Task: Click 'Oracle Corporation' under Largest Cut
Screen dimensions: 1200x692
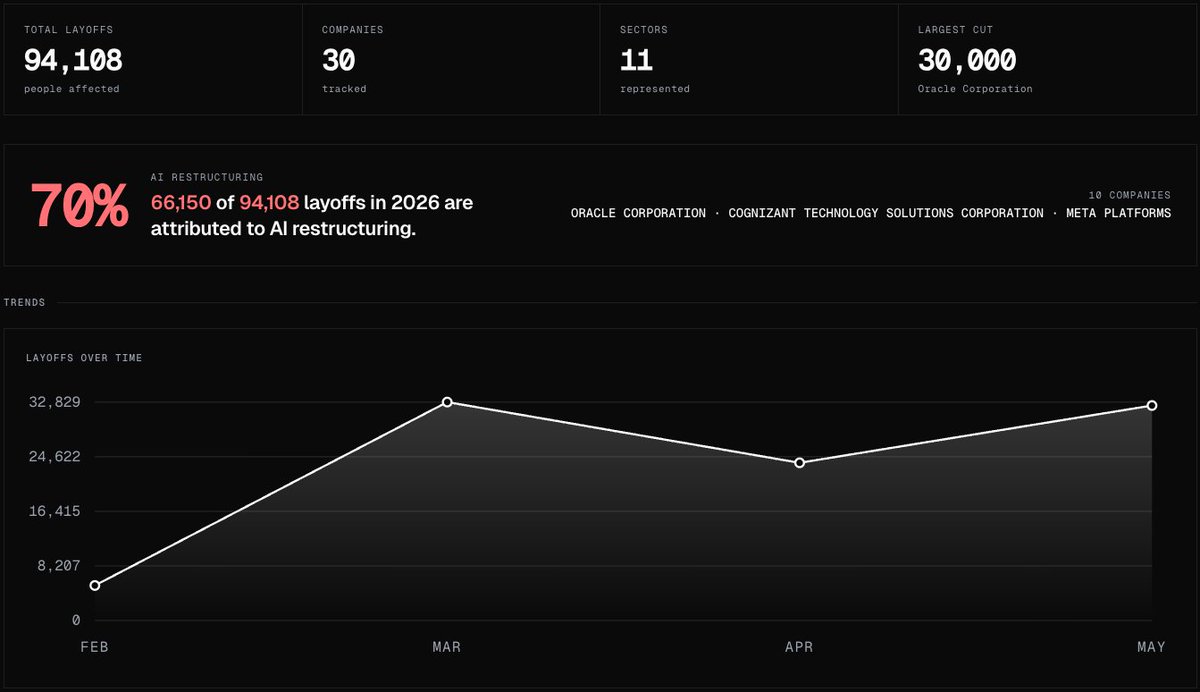Action: tap(975, 89)
